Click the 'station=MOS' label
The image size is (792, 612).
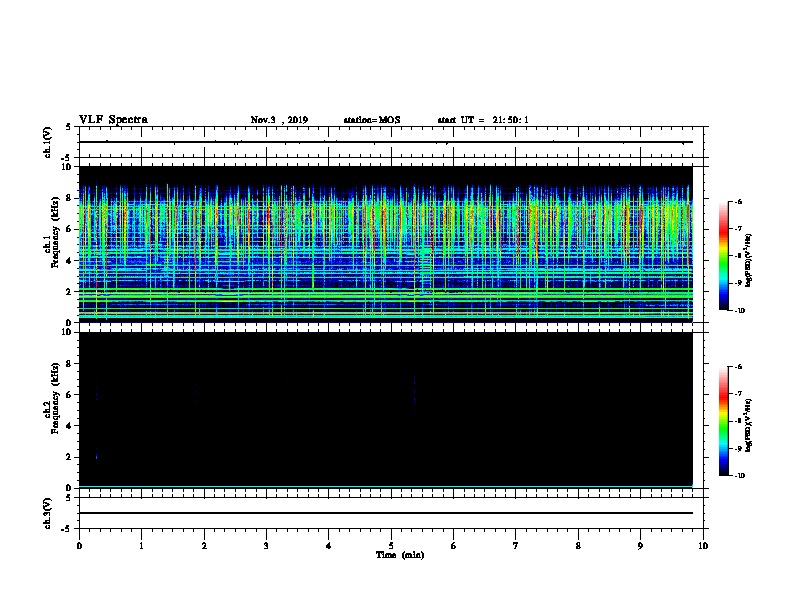pyautogui.click(x=372, y=120)
